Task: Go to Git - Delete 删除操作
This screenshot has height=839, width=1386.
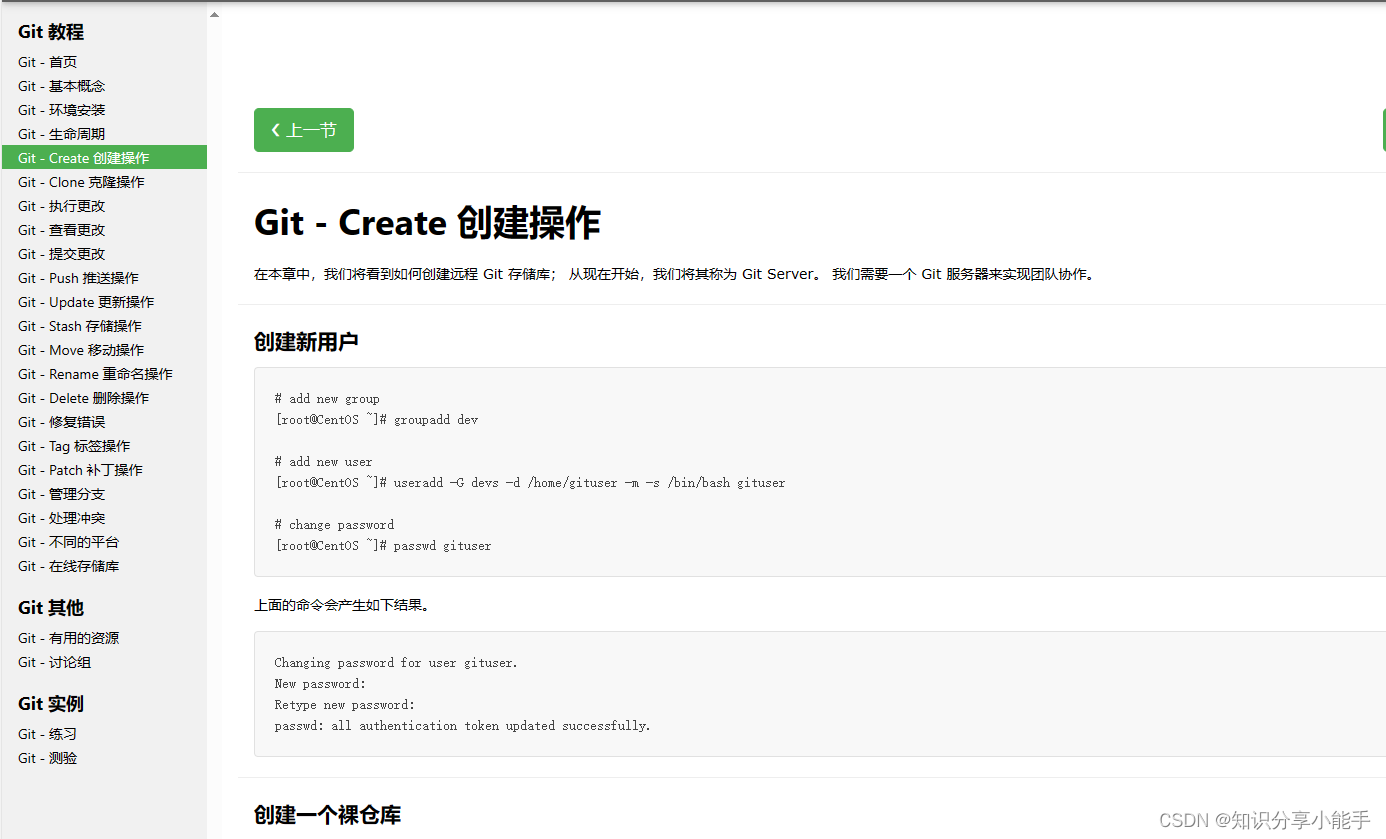Action: 83,398
